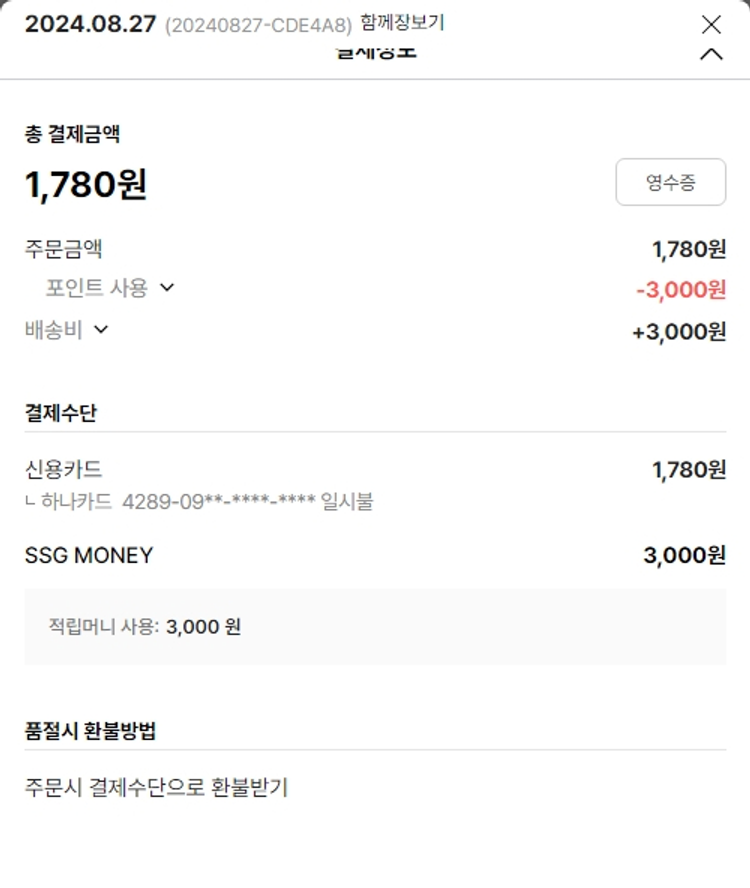This screenshot has height=888, width=750.
Task: Open the 영수증 receipt button
Action: 670,182
